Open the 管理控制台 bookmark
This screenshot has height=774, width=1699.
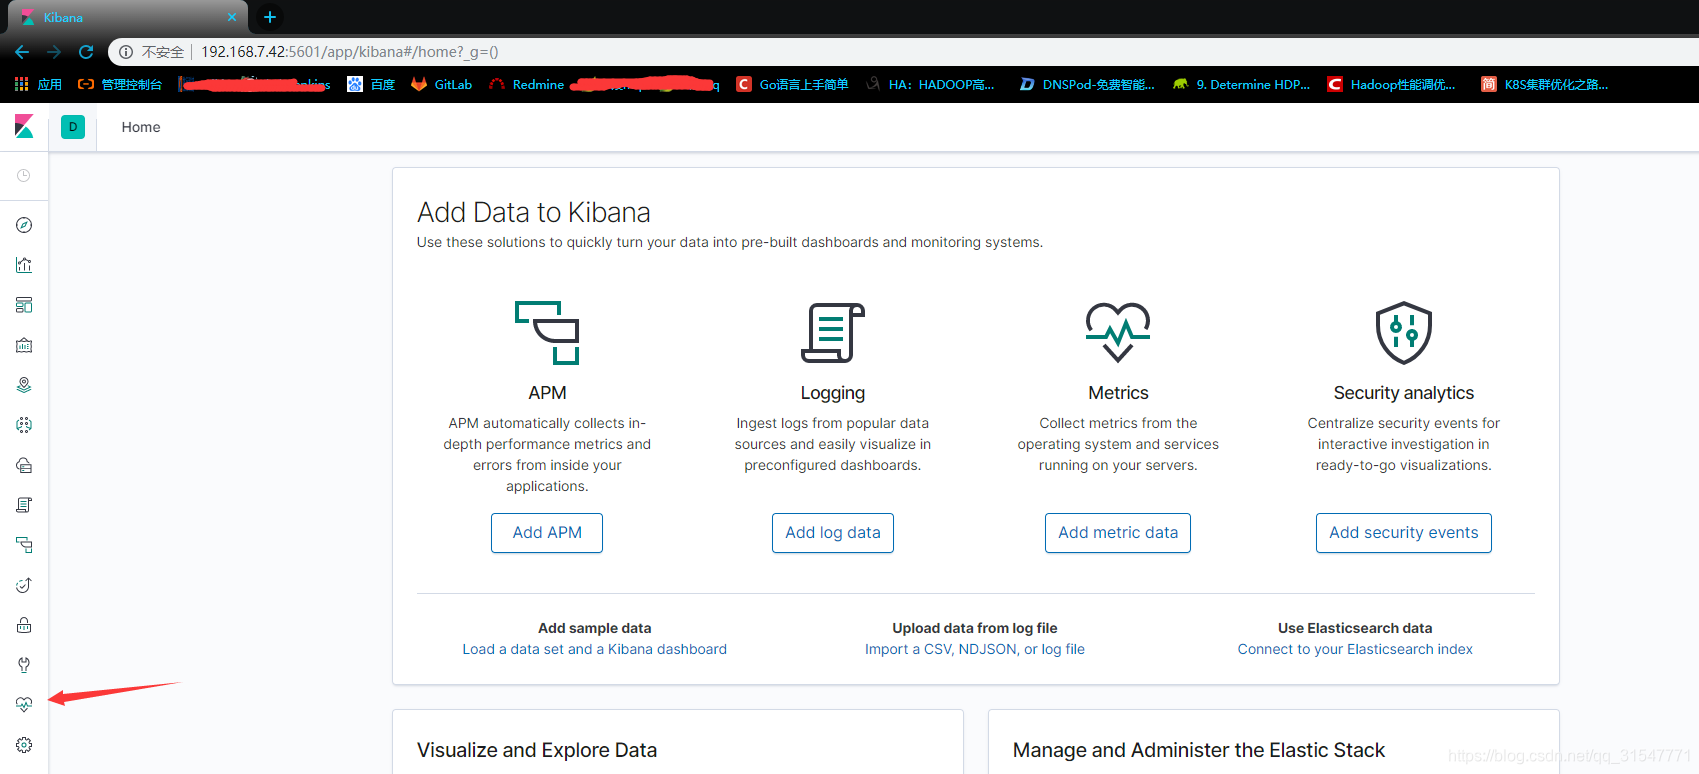point(120,85)
